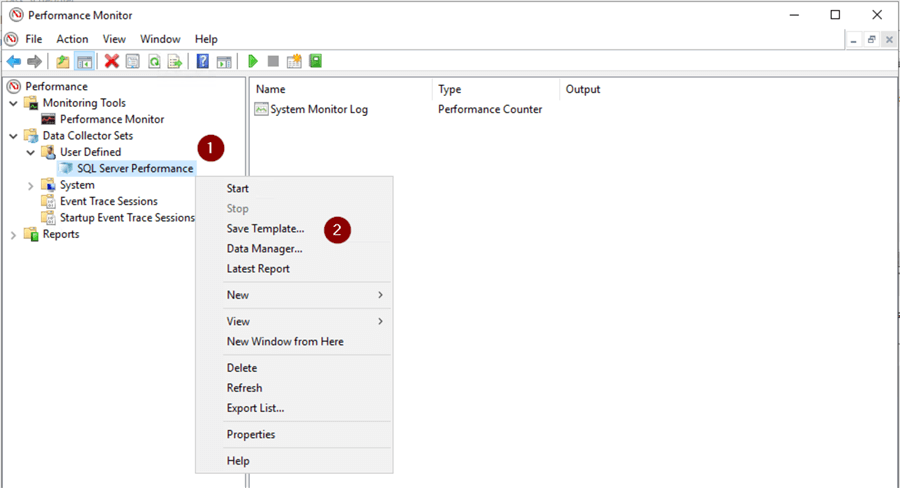This screenshot has height=488, width=900.
Task: Expand the System tree node
Action: pyautogui.click(x=30, y=185)
